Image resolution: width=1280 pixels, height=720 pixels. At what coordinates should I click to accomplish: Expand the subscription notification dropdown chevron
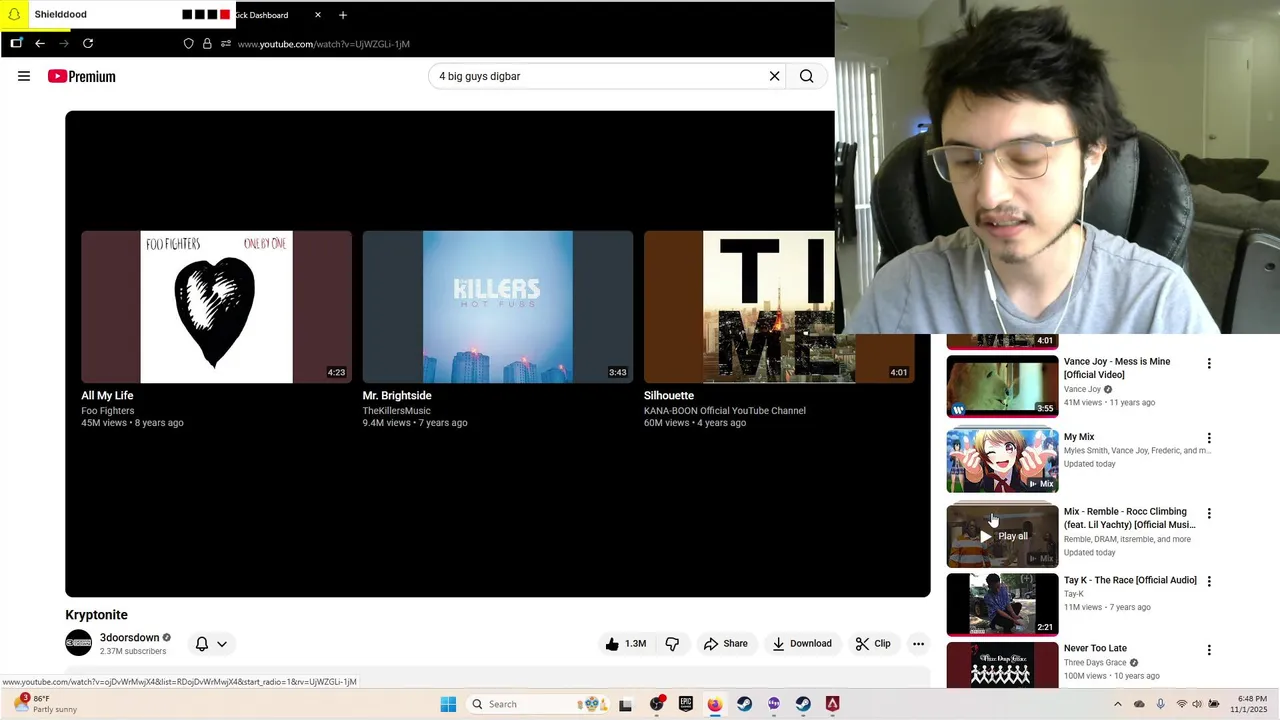(x=222, y=644)
